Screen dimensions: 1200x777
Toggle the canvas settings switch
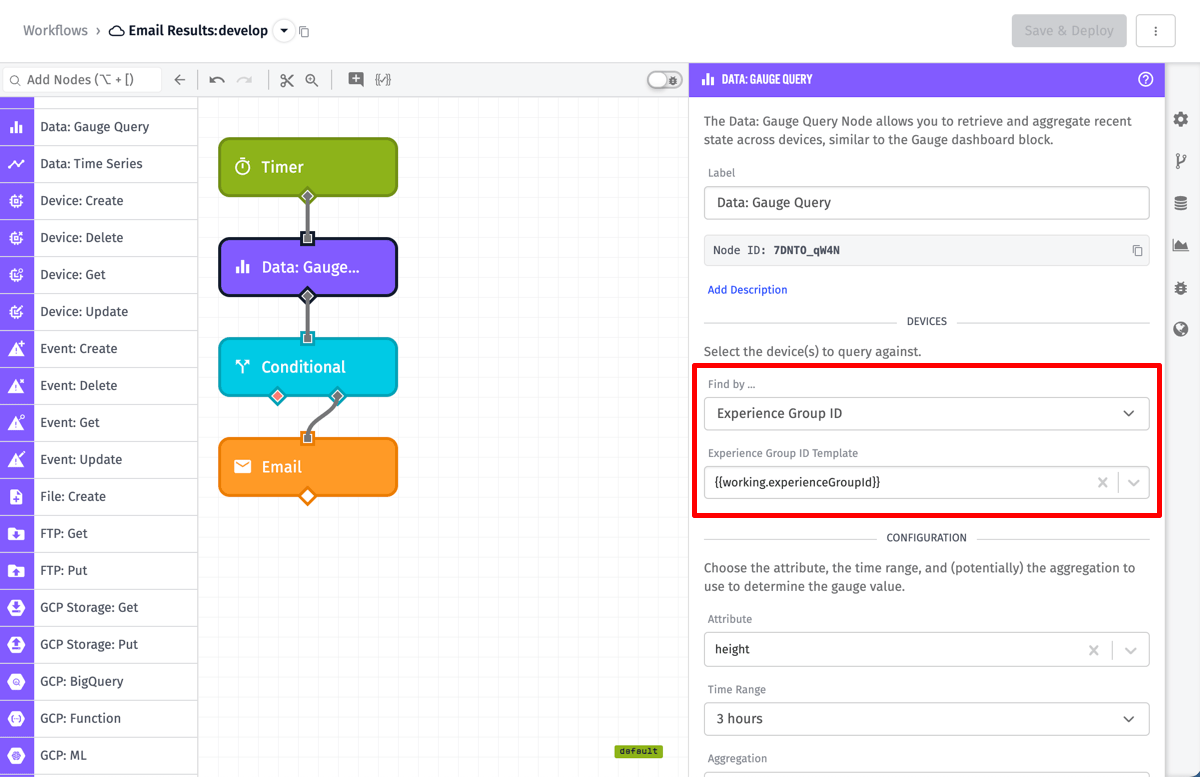(x=664, y=80)
